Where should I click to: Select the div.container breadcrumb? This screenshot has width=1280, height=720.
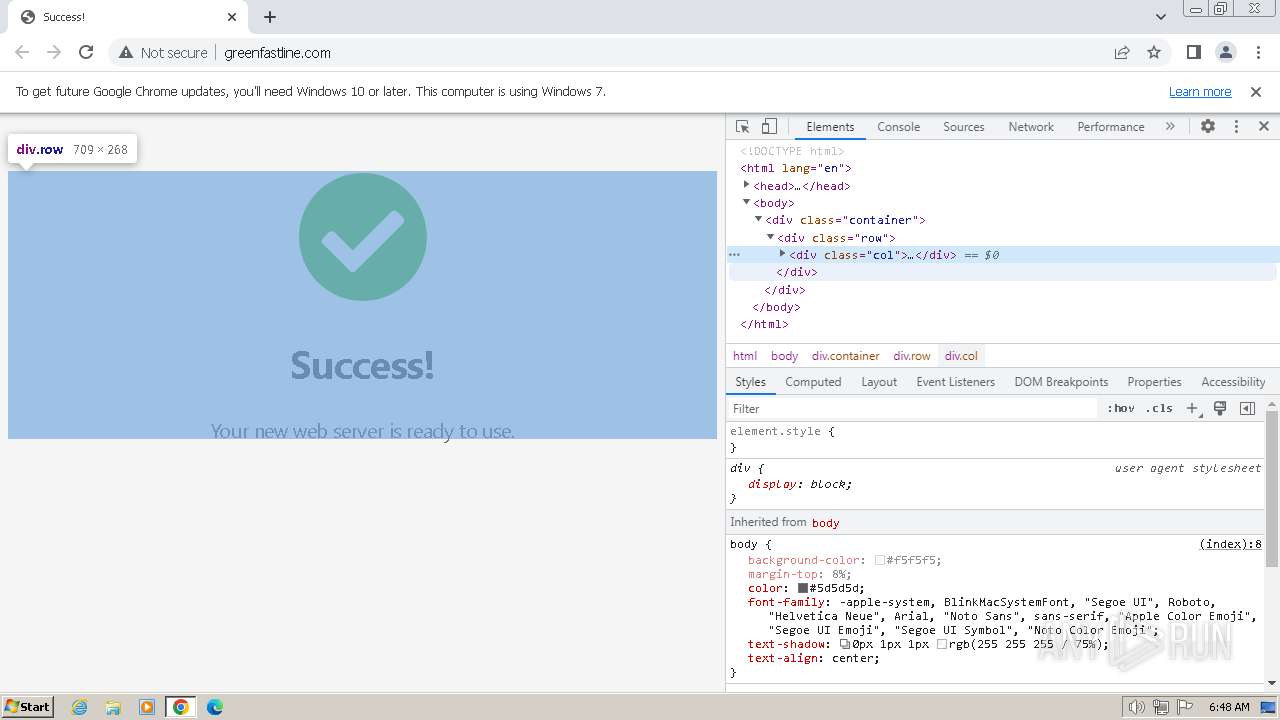coord(845,356)
